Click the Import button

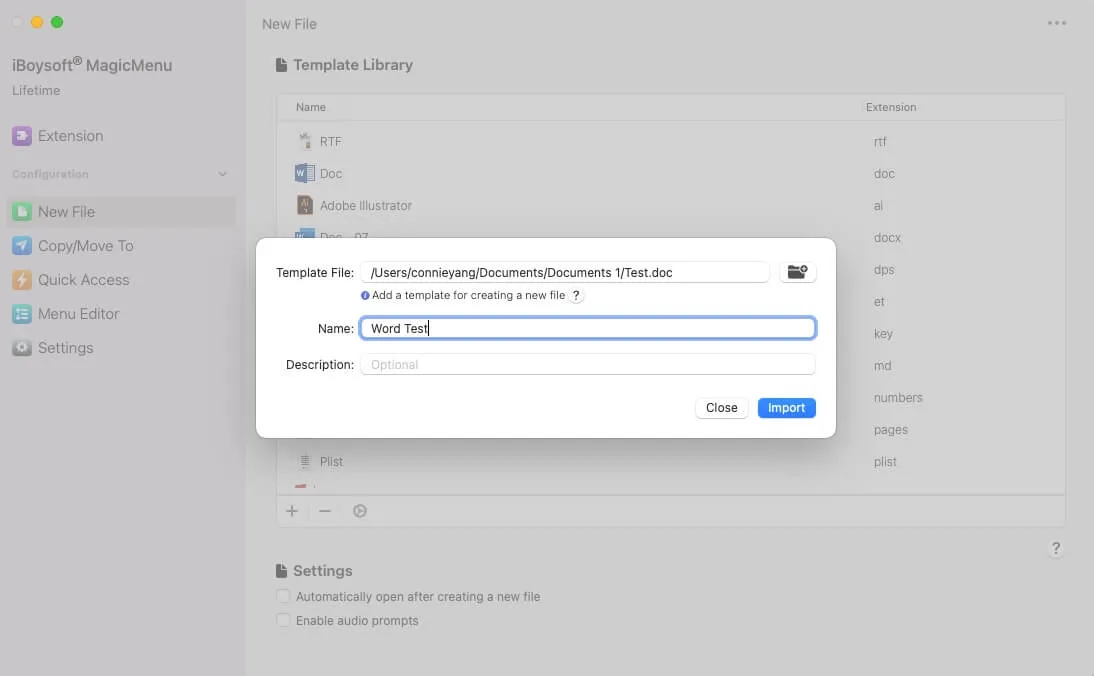786,408
